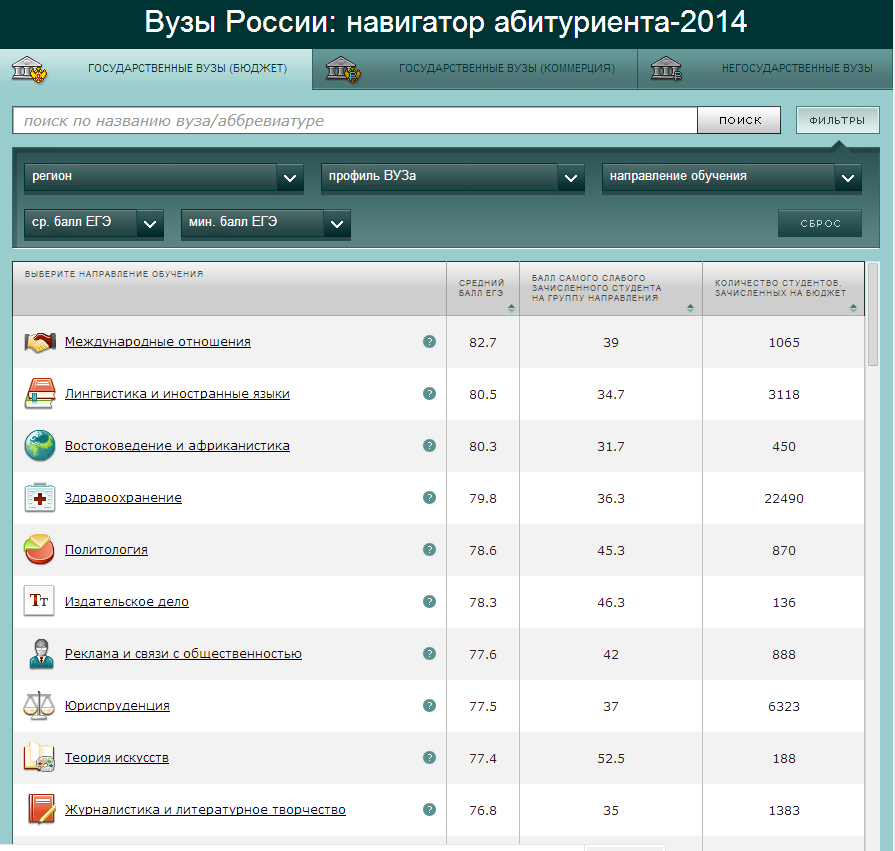Screen dimensions: 895x851
Task: Click the 22490 students value for Здравоохранение
Action: click(x=784, y=498)
